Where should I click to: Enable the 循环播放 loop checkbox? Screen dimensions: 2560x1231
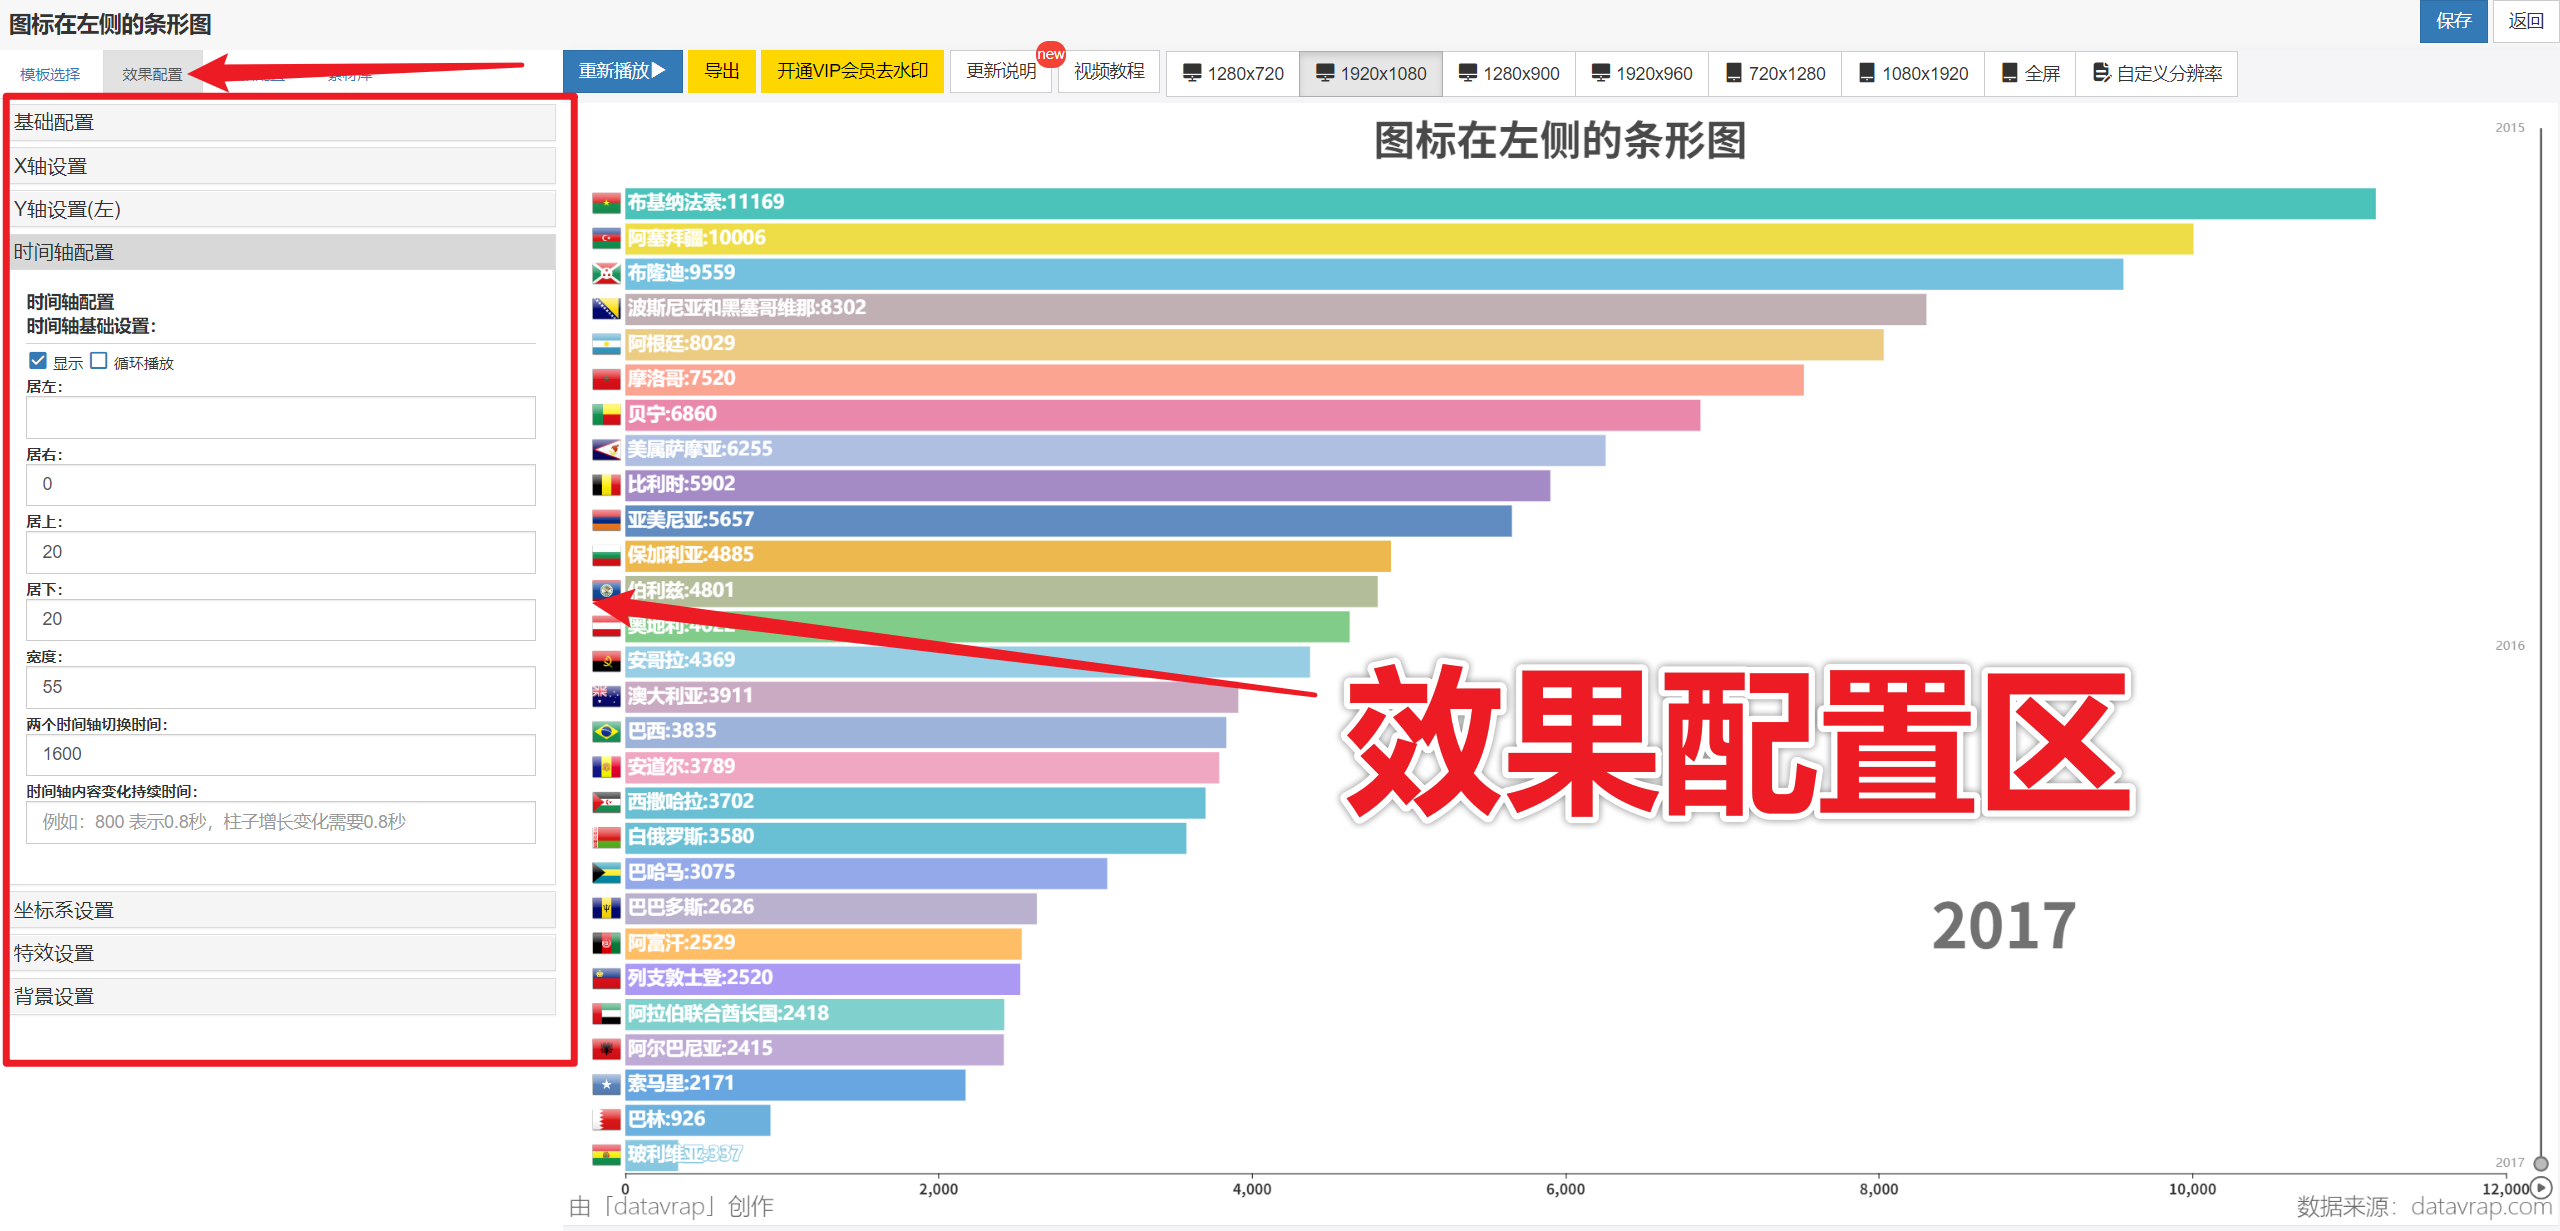tap(99, 361)
